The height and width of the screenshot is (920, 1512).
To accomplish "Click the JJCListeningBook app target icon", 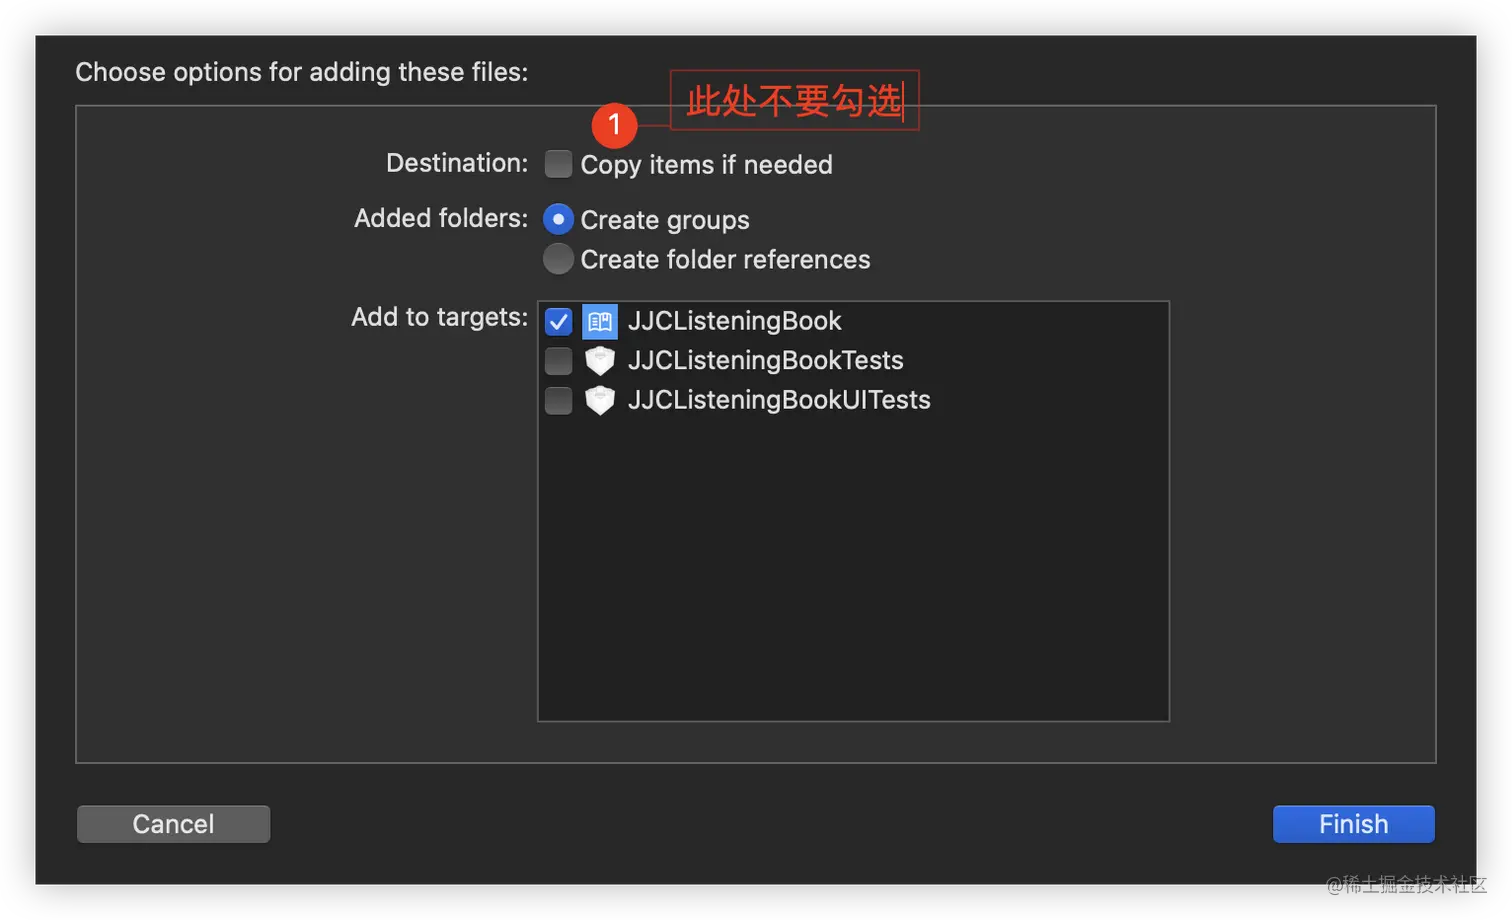I will pyautogui.click(x=600, y=321).
